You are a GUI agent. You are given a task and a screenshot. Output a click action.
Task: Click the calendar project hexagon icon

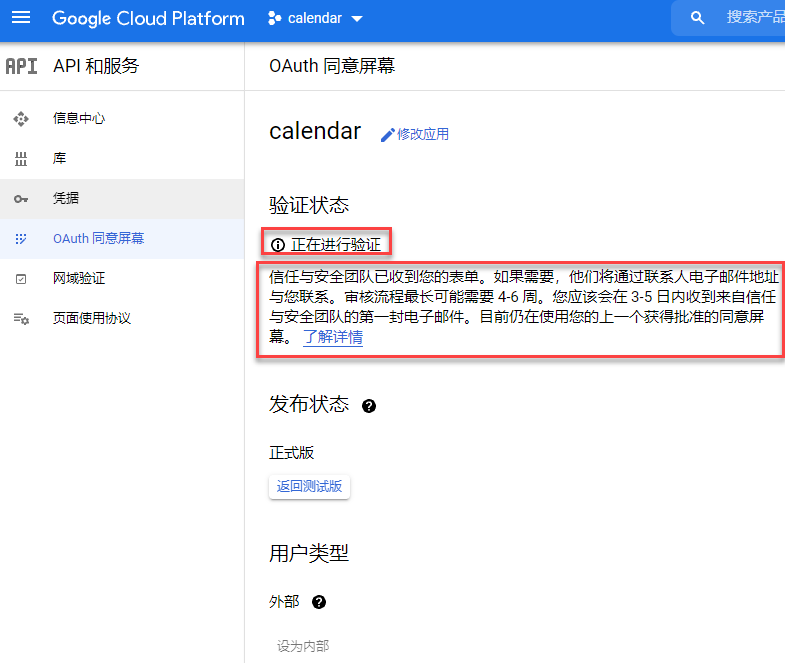(274, 19)
